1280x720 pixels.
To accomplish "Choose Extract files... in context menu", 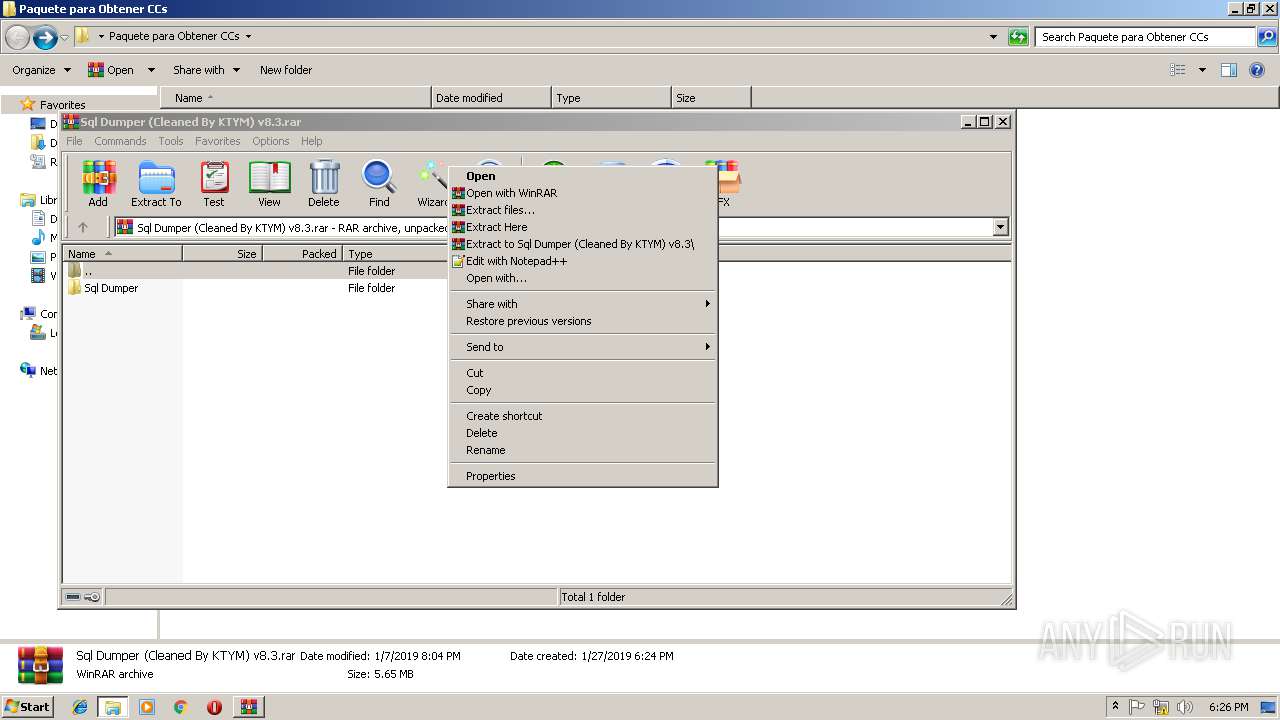I will click(582, 210).
